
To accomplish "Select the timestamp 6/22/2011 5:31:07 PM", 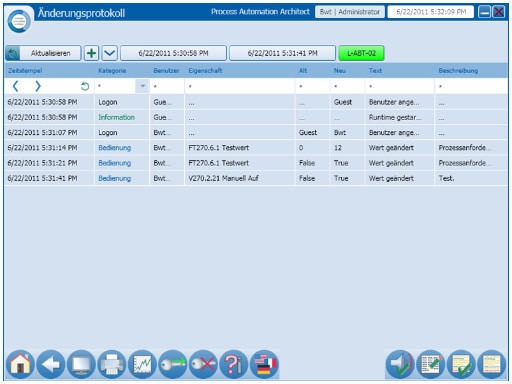I will pyautogui.click(x=42, y=132).
